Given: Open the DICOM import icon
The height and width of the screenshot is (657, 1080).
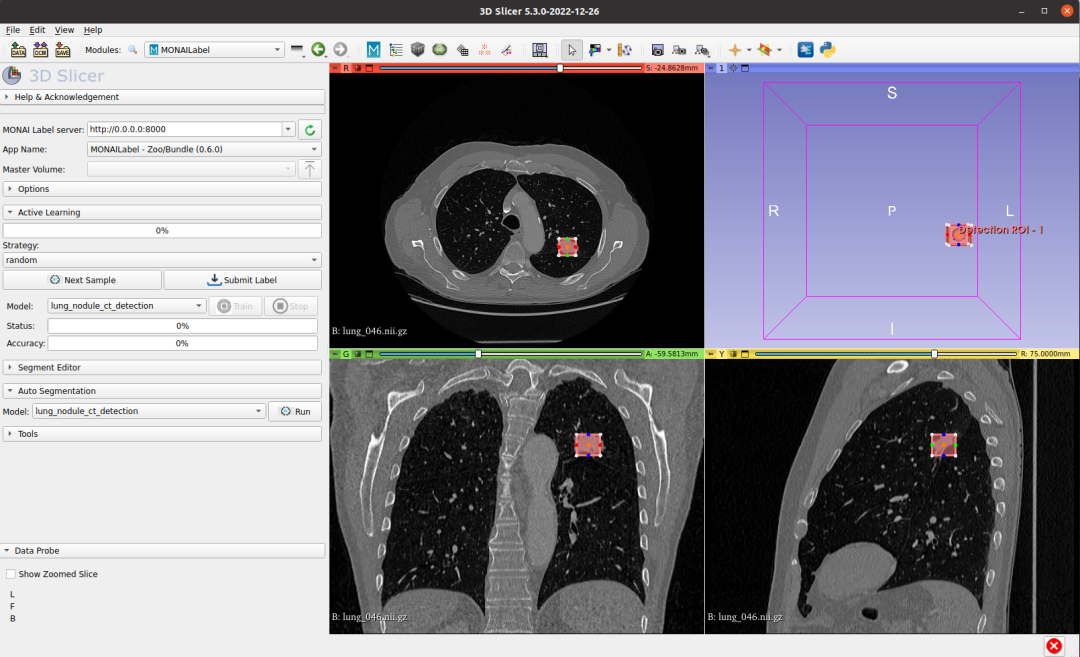Looking at the screenshot, I should [x=41, y=50].
